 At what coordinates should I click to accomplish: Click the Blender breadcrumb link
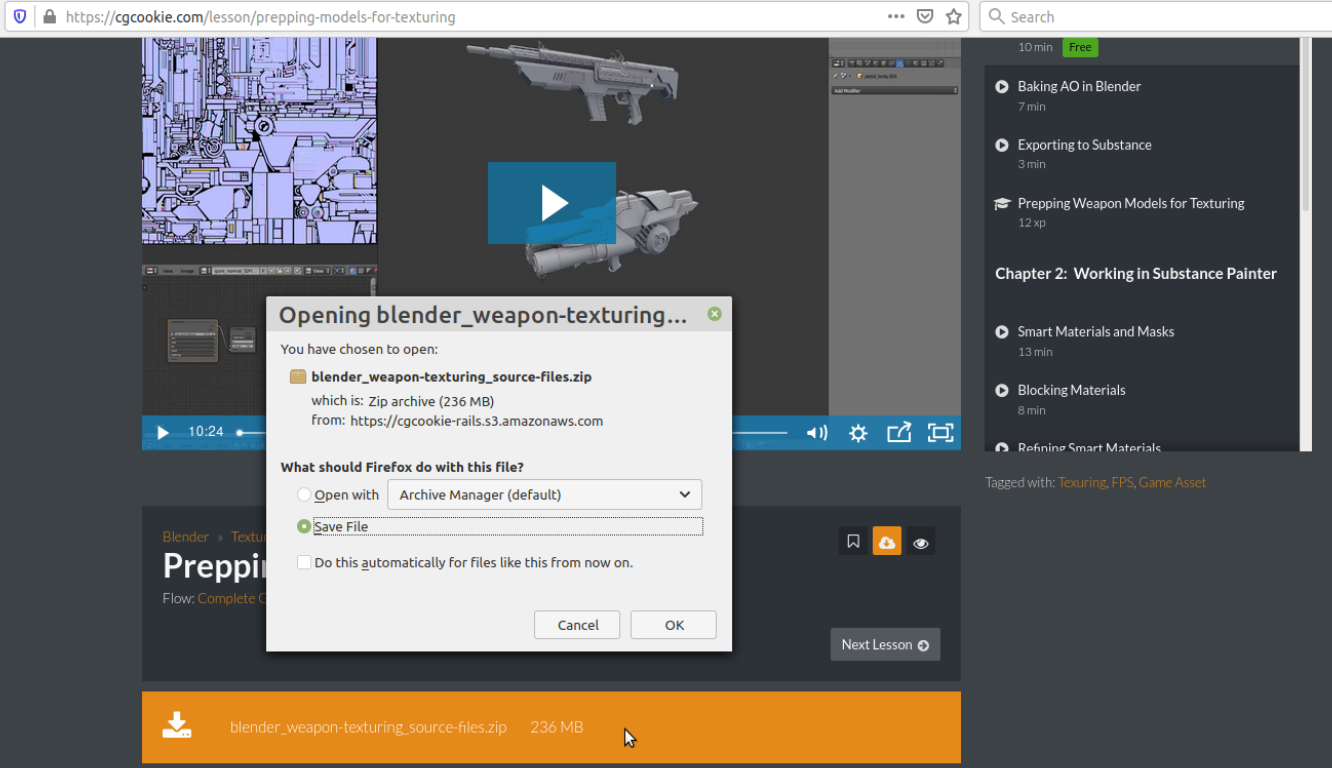coord(186,537)
